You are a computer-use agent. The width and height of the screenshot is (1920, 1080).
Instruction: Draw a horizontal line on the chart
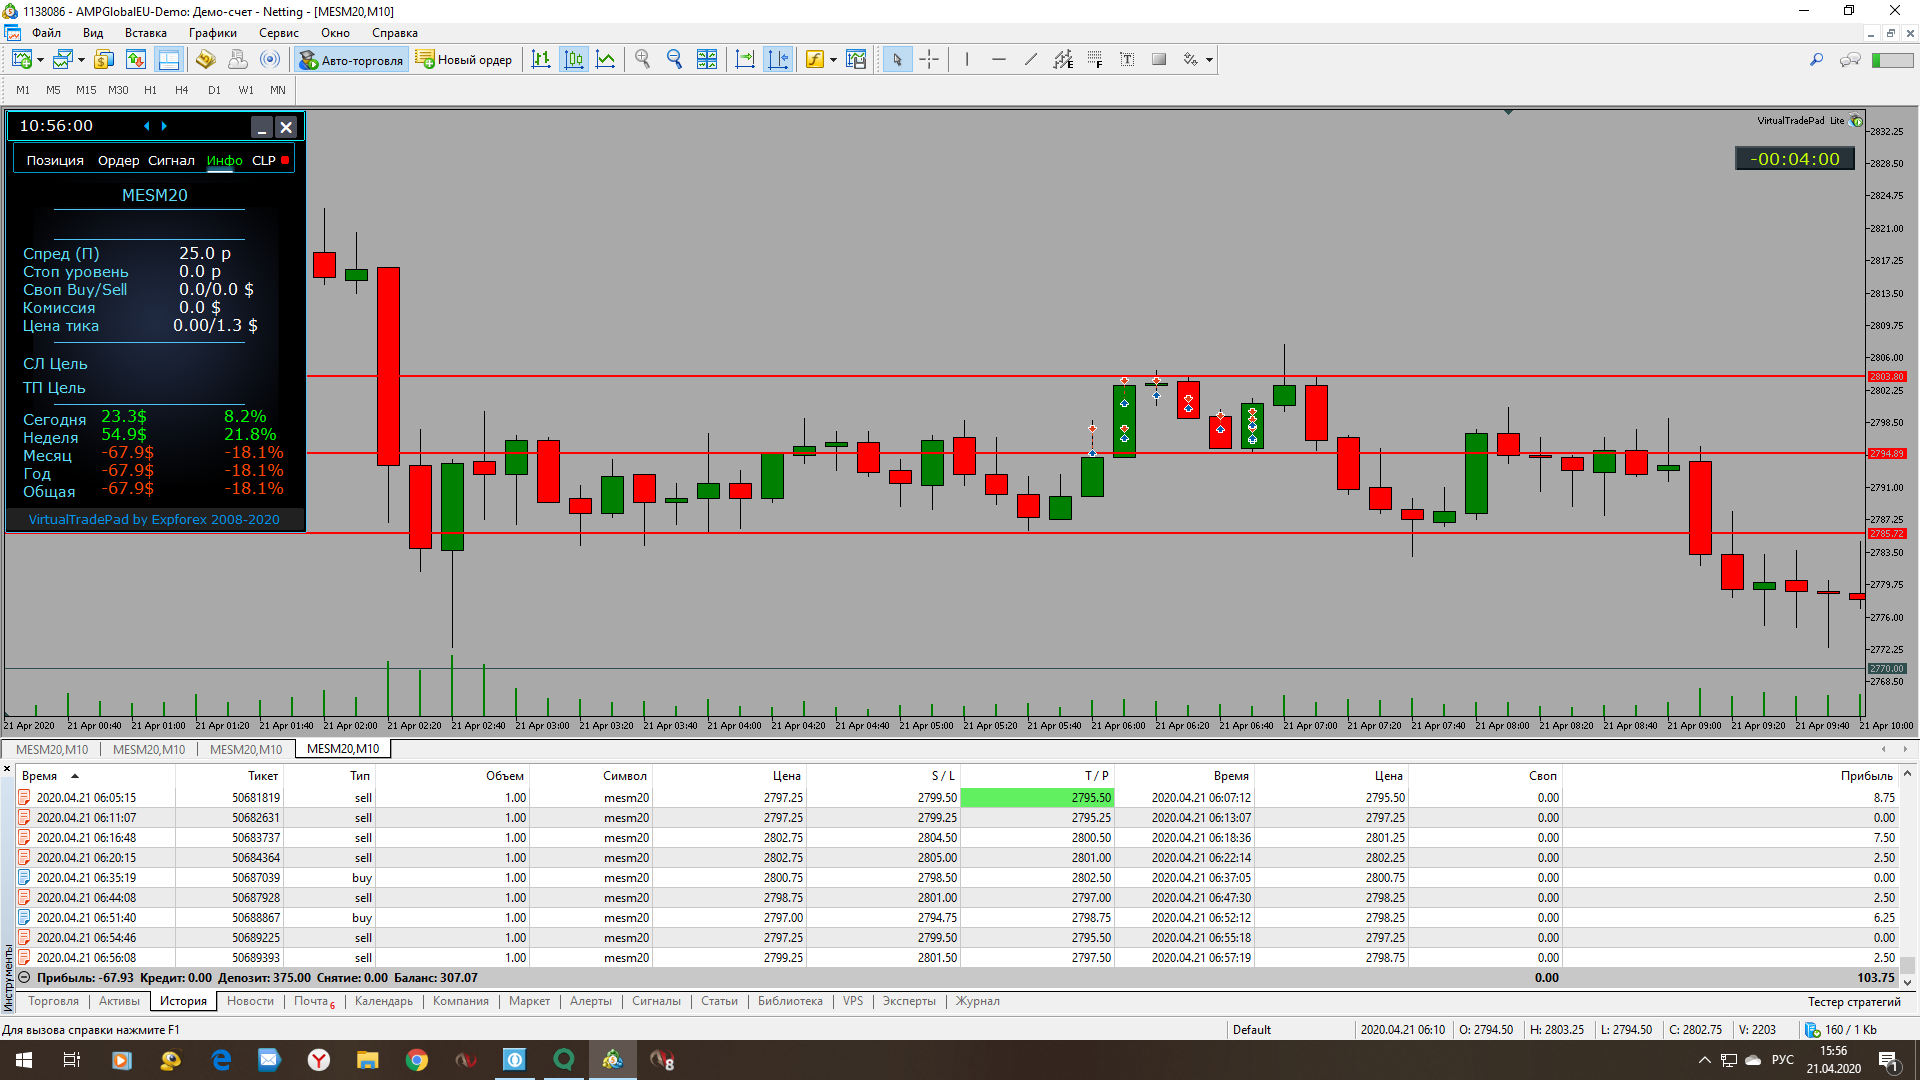tap(998, 60)
